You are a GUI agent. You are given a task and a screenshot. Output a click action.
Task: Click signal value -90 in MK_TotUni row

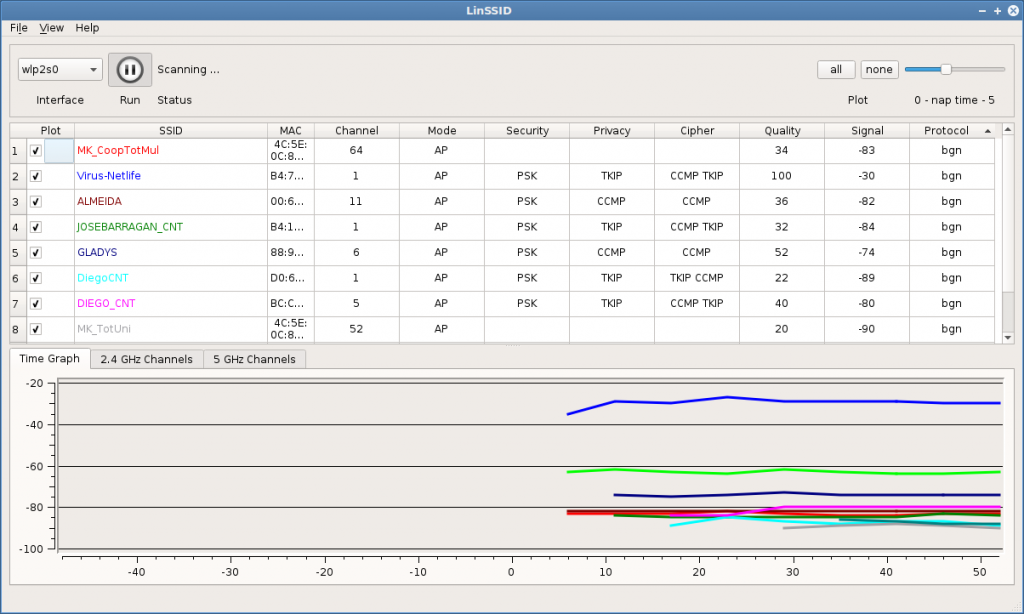click(867, 329)
